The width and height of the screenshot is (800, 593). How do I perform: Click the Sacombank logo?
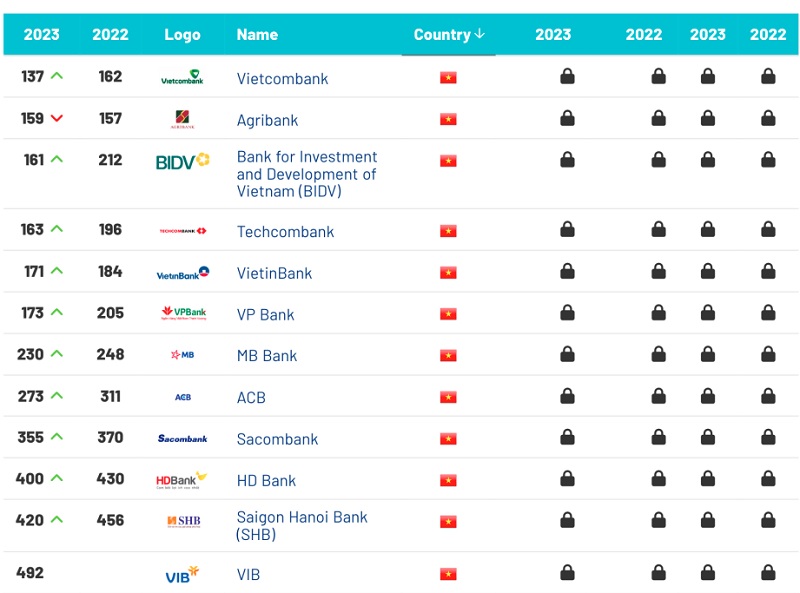[183, 438]
